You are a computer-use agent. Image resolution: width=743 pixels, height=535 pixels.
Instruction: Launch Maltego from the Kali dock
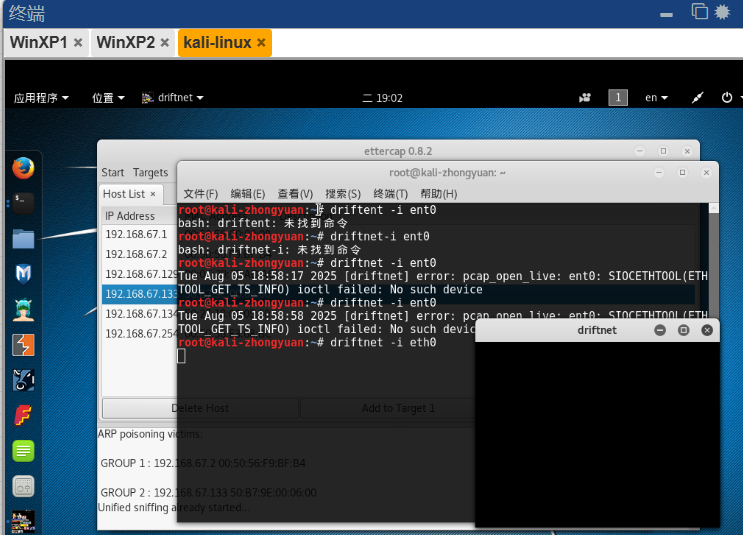coord(23,274)
